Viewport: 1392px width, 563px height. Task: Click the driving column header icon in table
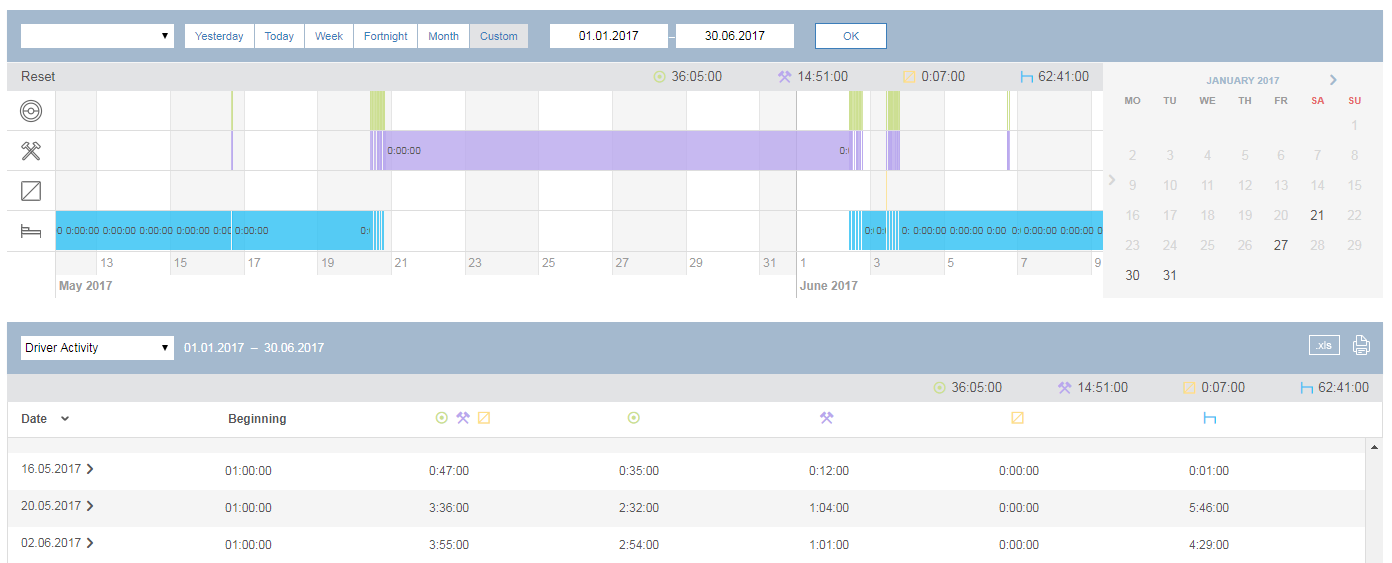coord(633,418)
